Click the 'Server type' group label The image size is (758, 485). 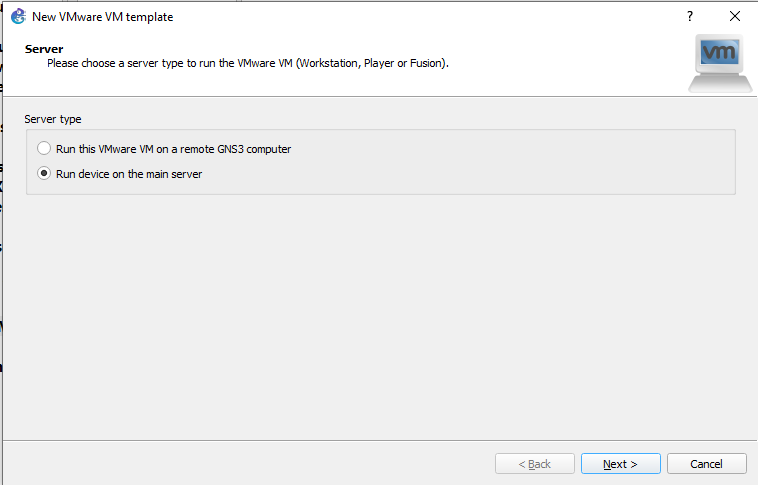(x=53, y=119)
